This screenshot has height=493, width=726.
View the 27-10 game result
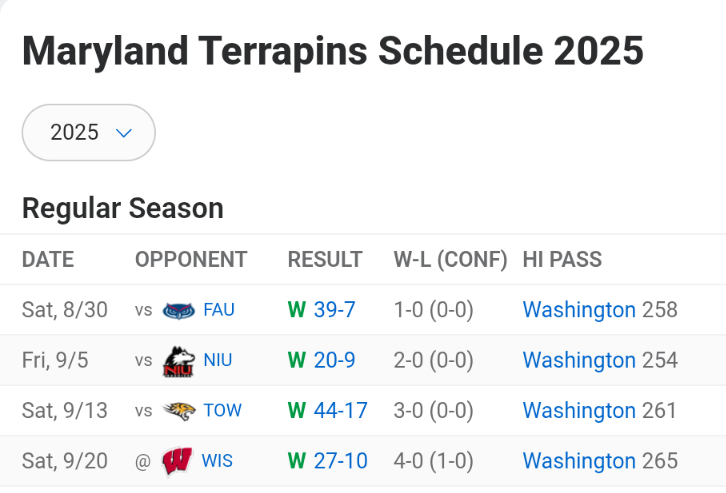340,461
